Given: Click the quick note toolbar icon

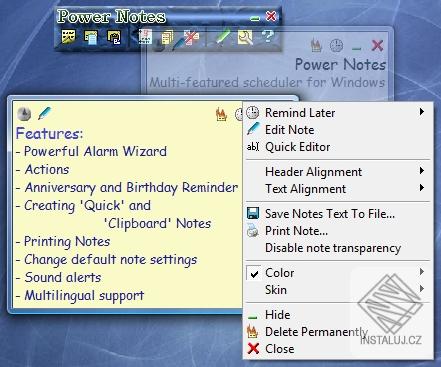Looking at the screenshot, I should pos(91,37).
